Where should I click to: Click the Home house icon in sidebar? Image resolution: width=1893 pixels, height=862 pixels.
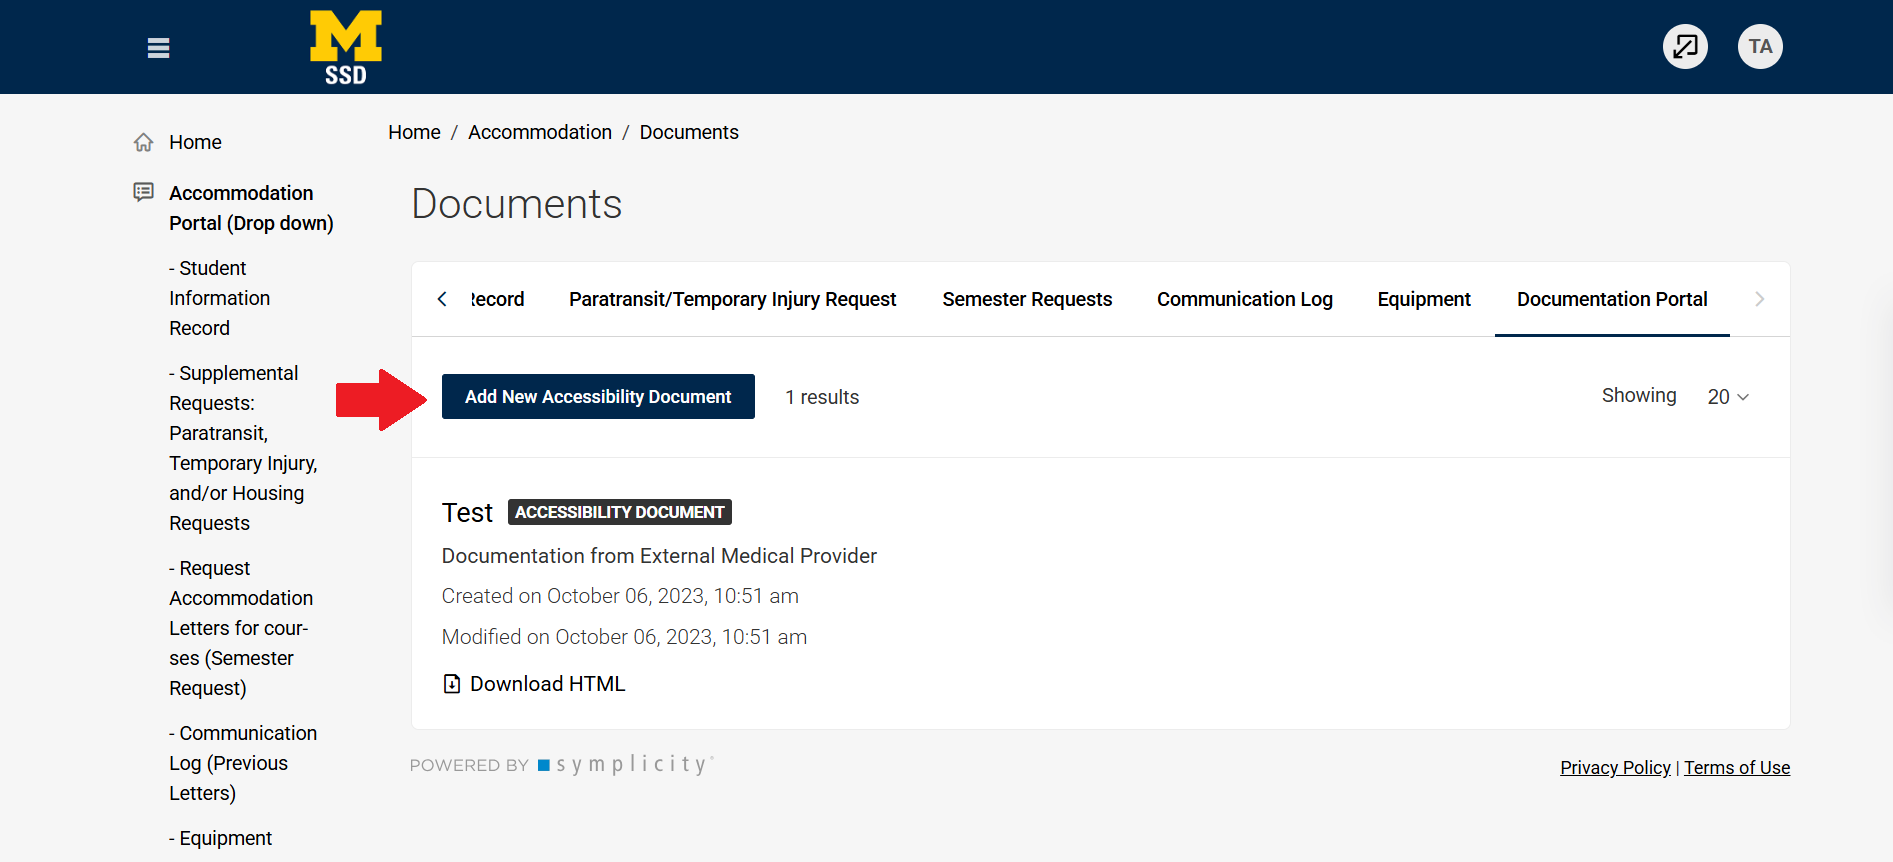(144, 142)
